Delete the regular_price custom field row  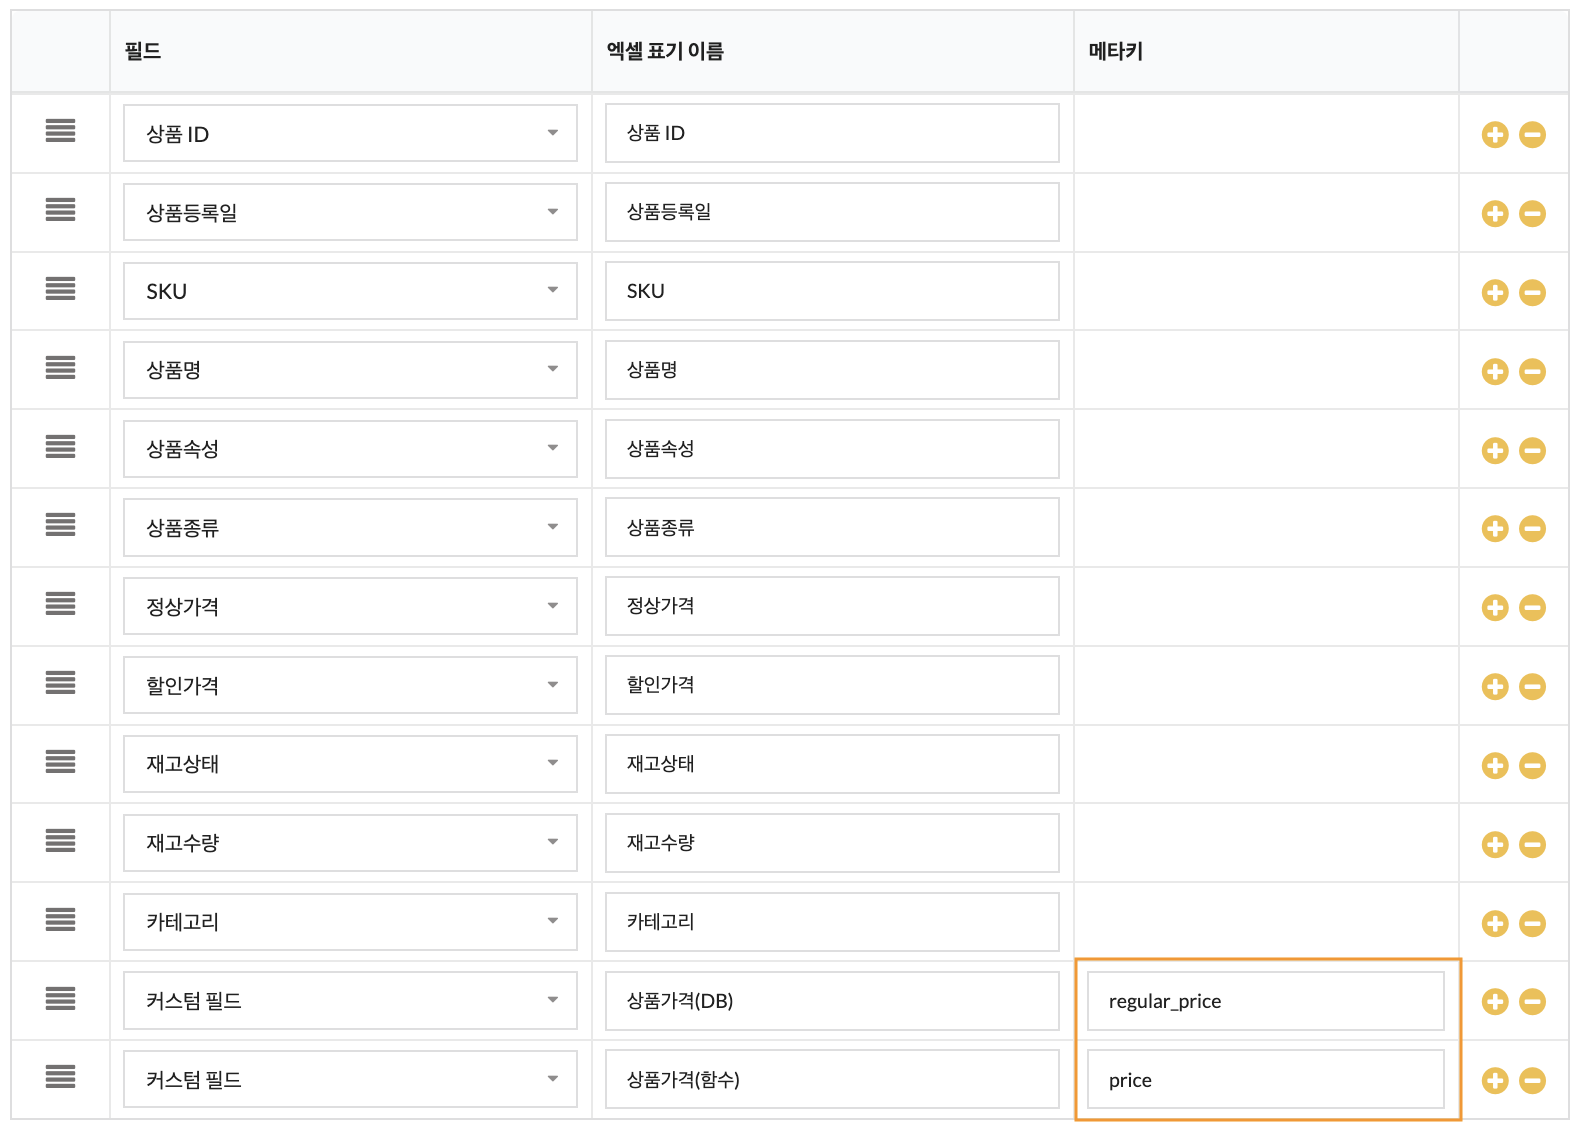tap(1532, 1002)
